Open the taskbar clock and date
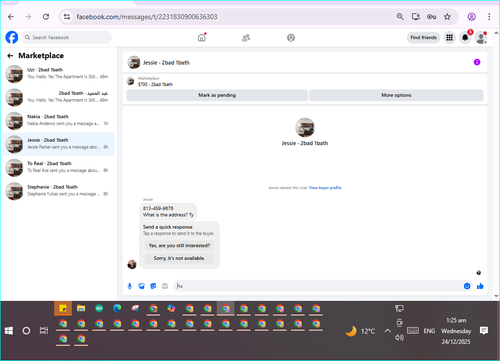 (x=456, y=331)
